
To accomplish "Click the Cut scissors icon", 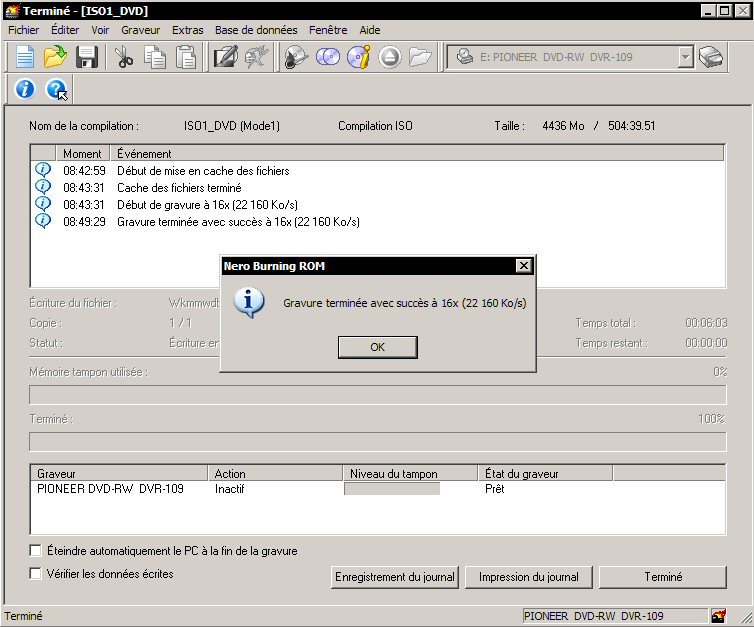I will [124, 57].
